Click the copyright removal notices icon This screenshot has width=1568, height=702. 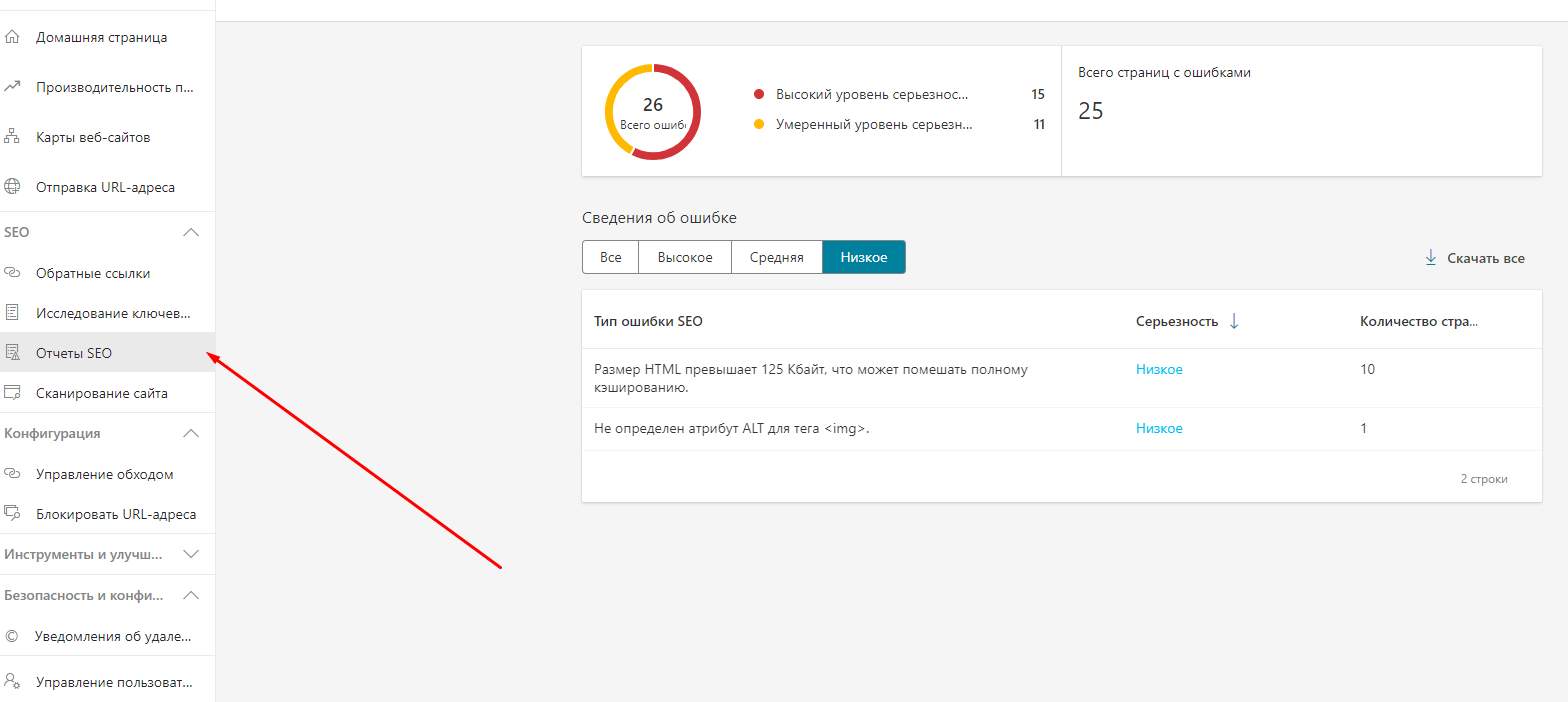click(12, 636)
